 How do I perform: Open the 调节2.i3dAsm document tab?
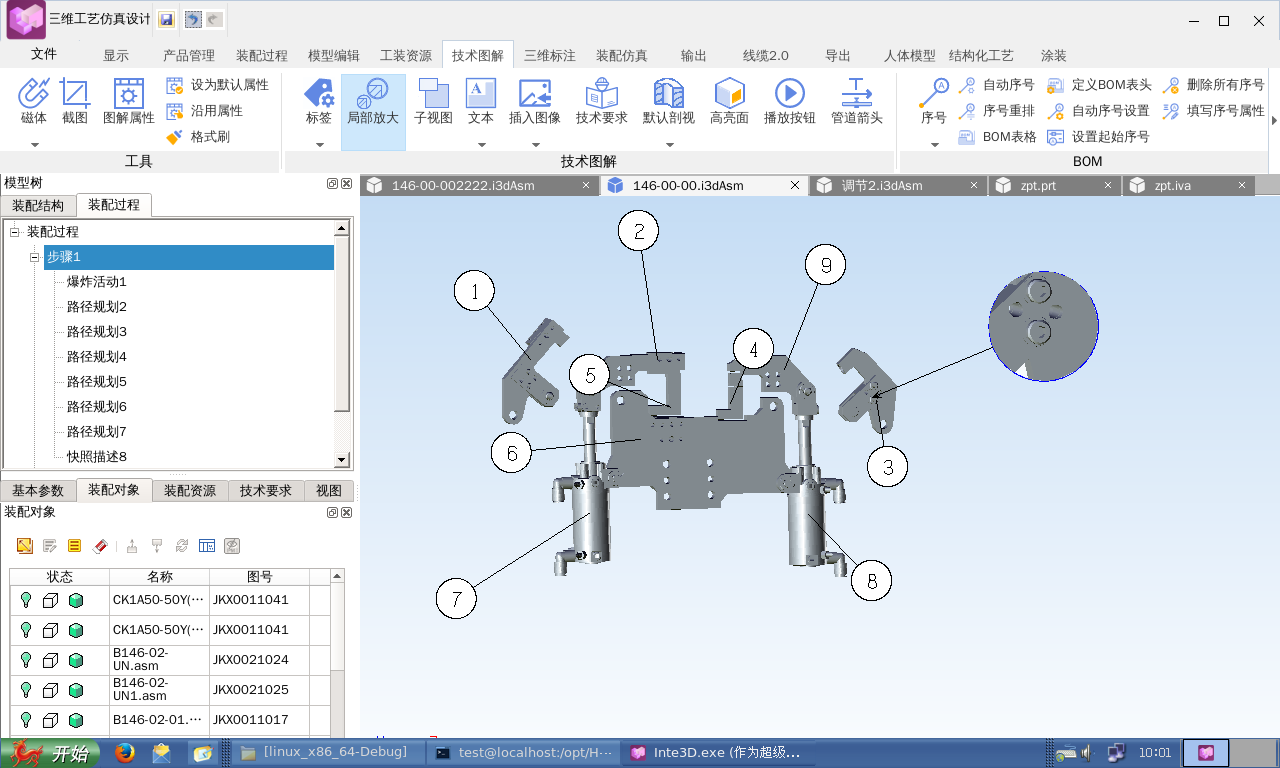[881, 186]
